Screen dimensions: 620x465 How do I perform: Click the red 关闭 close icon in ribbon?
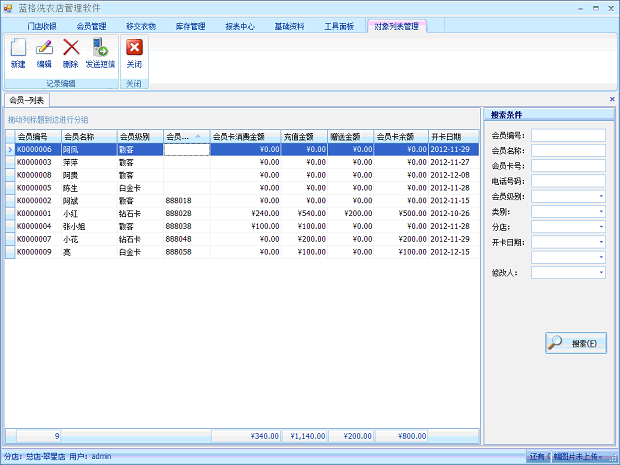click(134, 47)
